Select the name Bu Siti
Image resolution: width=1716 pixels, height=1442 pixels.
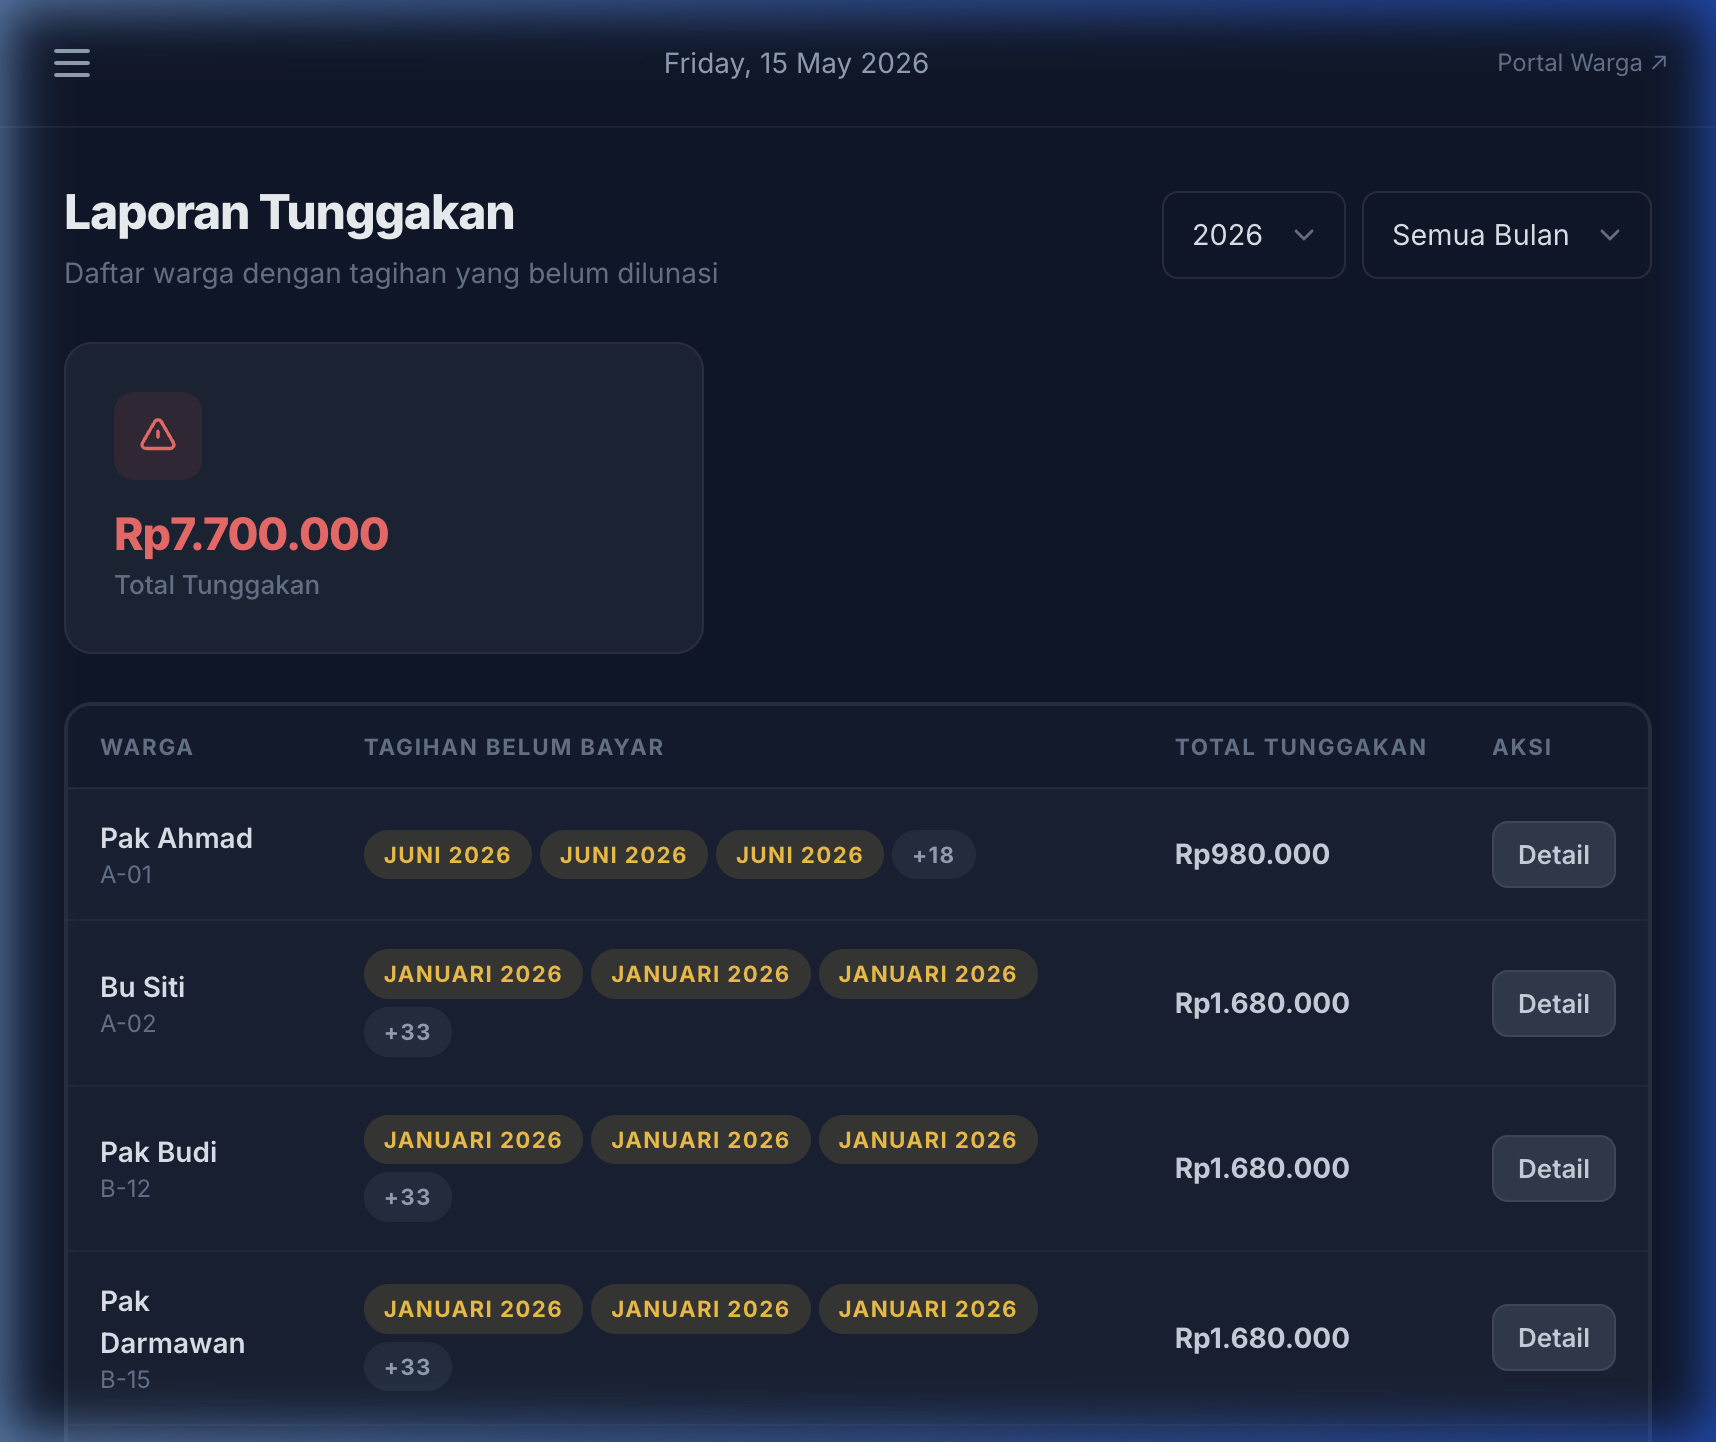[x=142, y=987]
